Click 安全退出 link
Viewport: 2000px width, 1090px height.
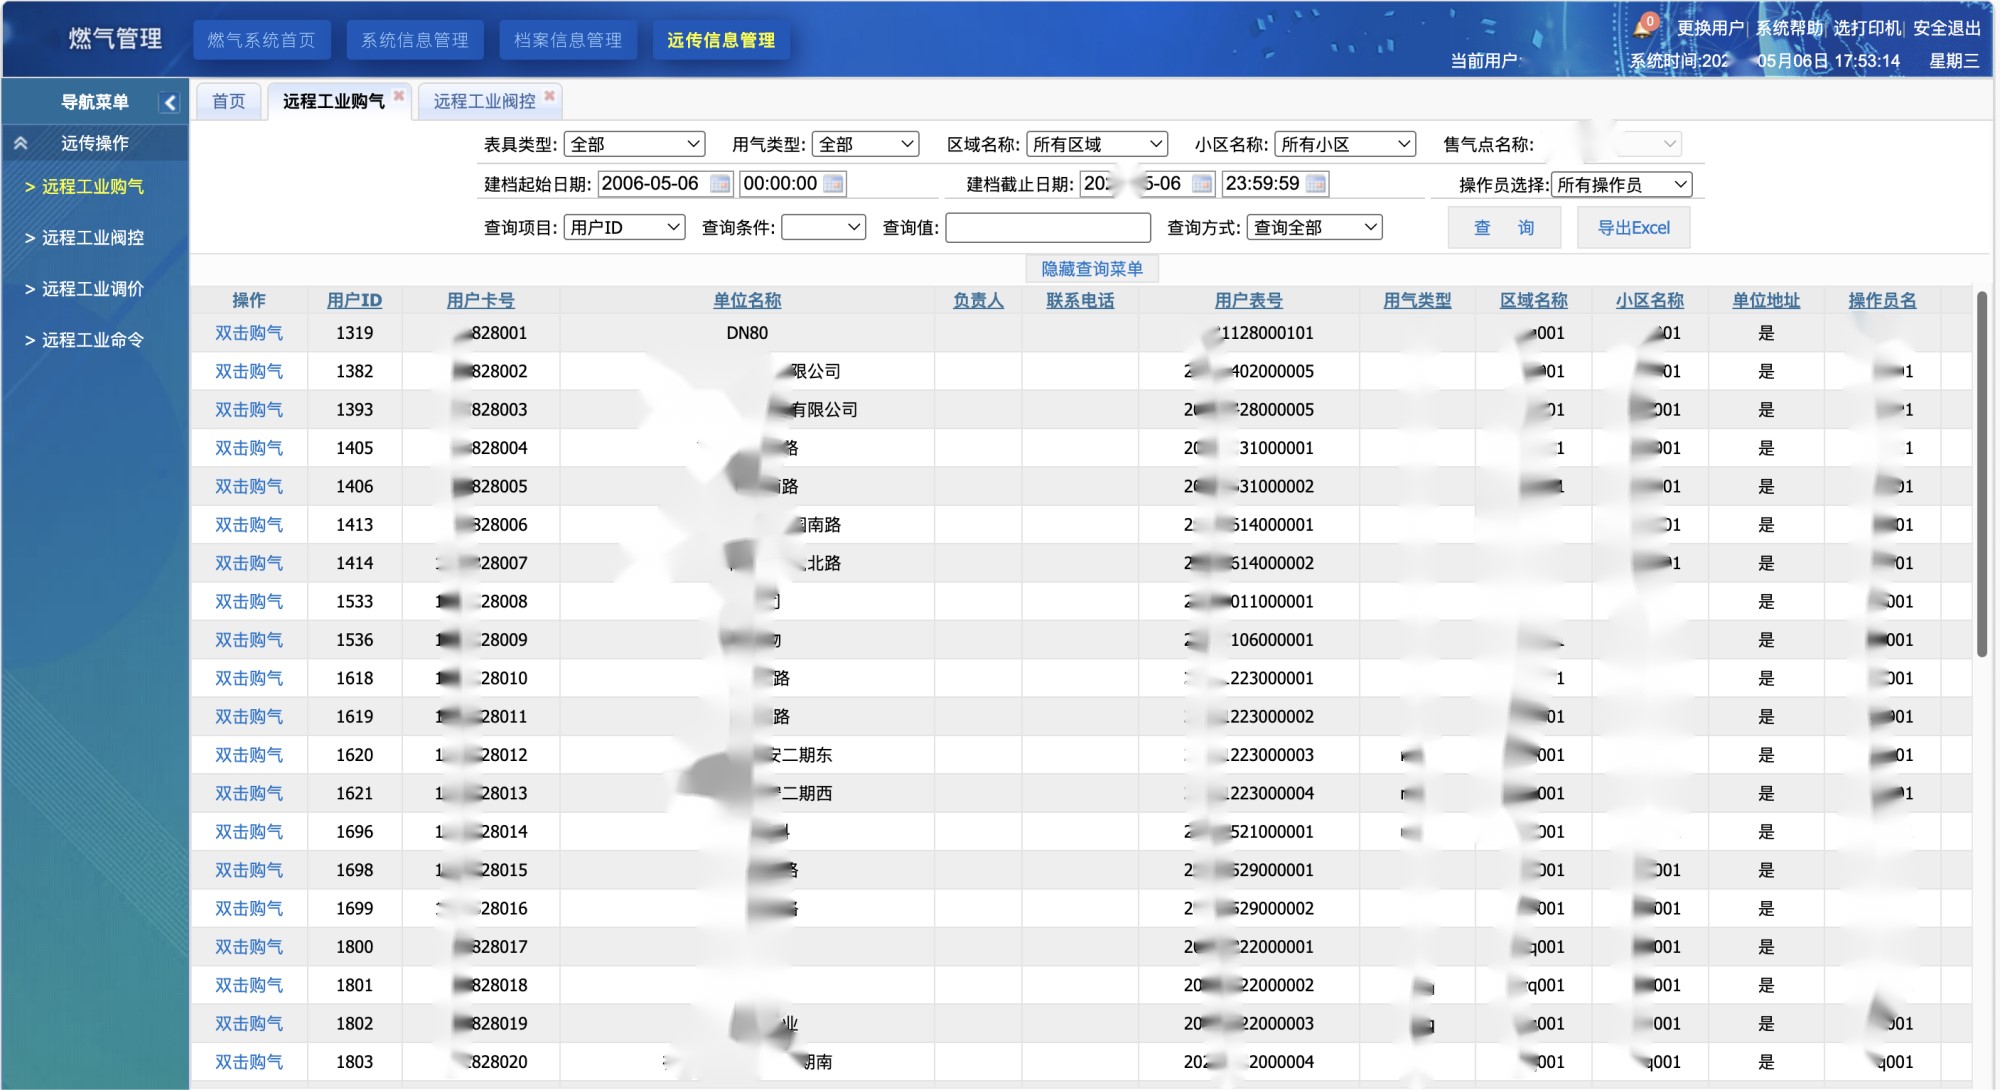click(1947, 28)
